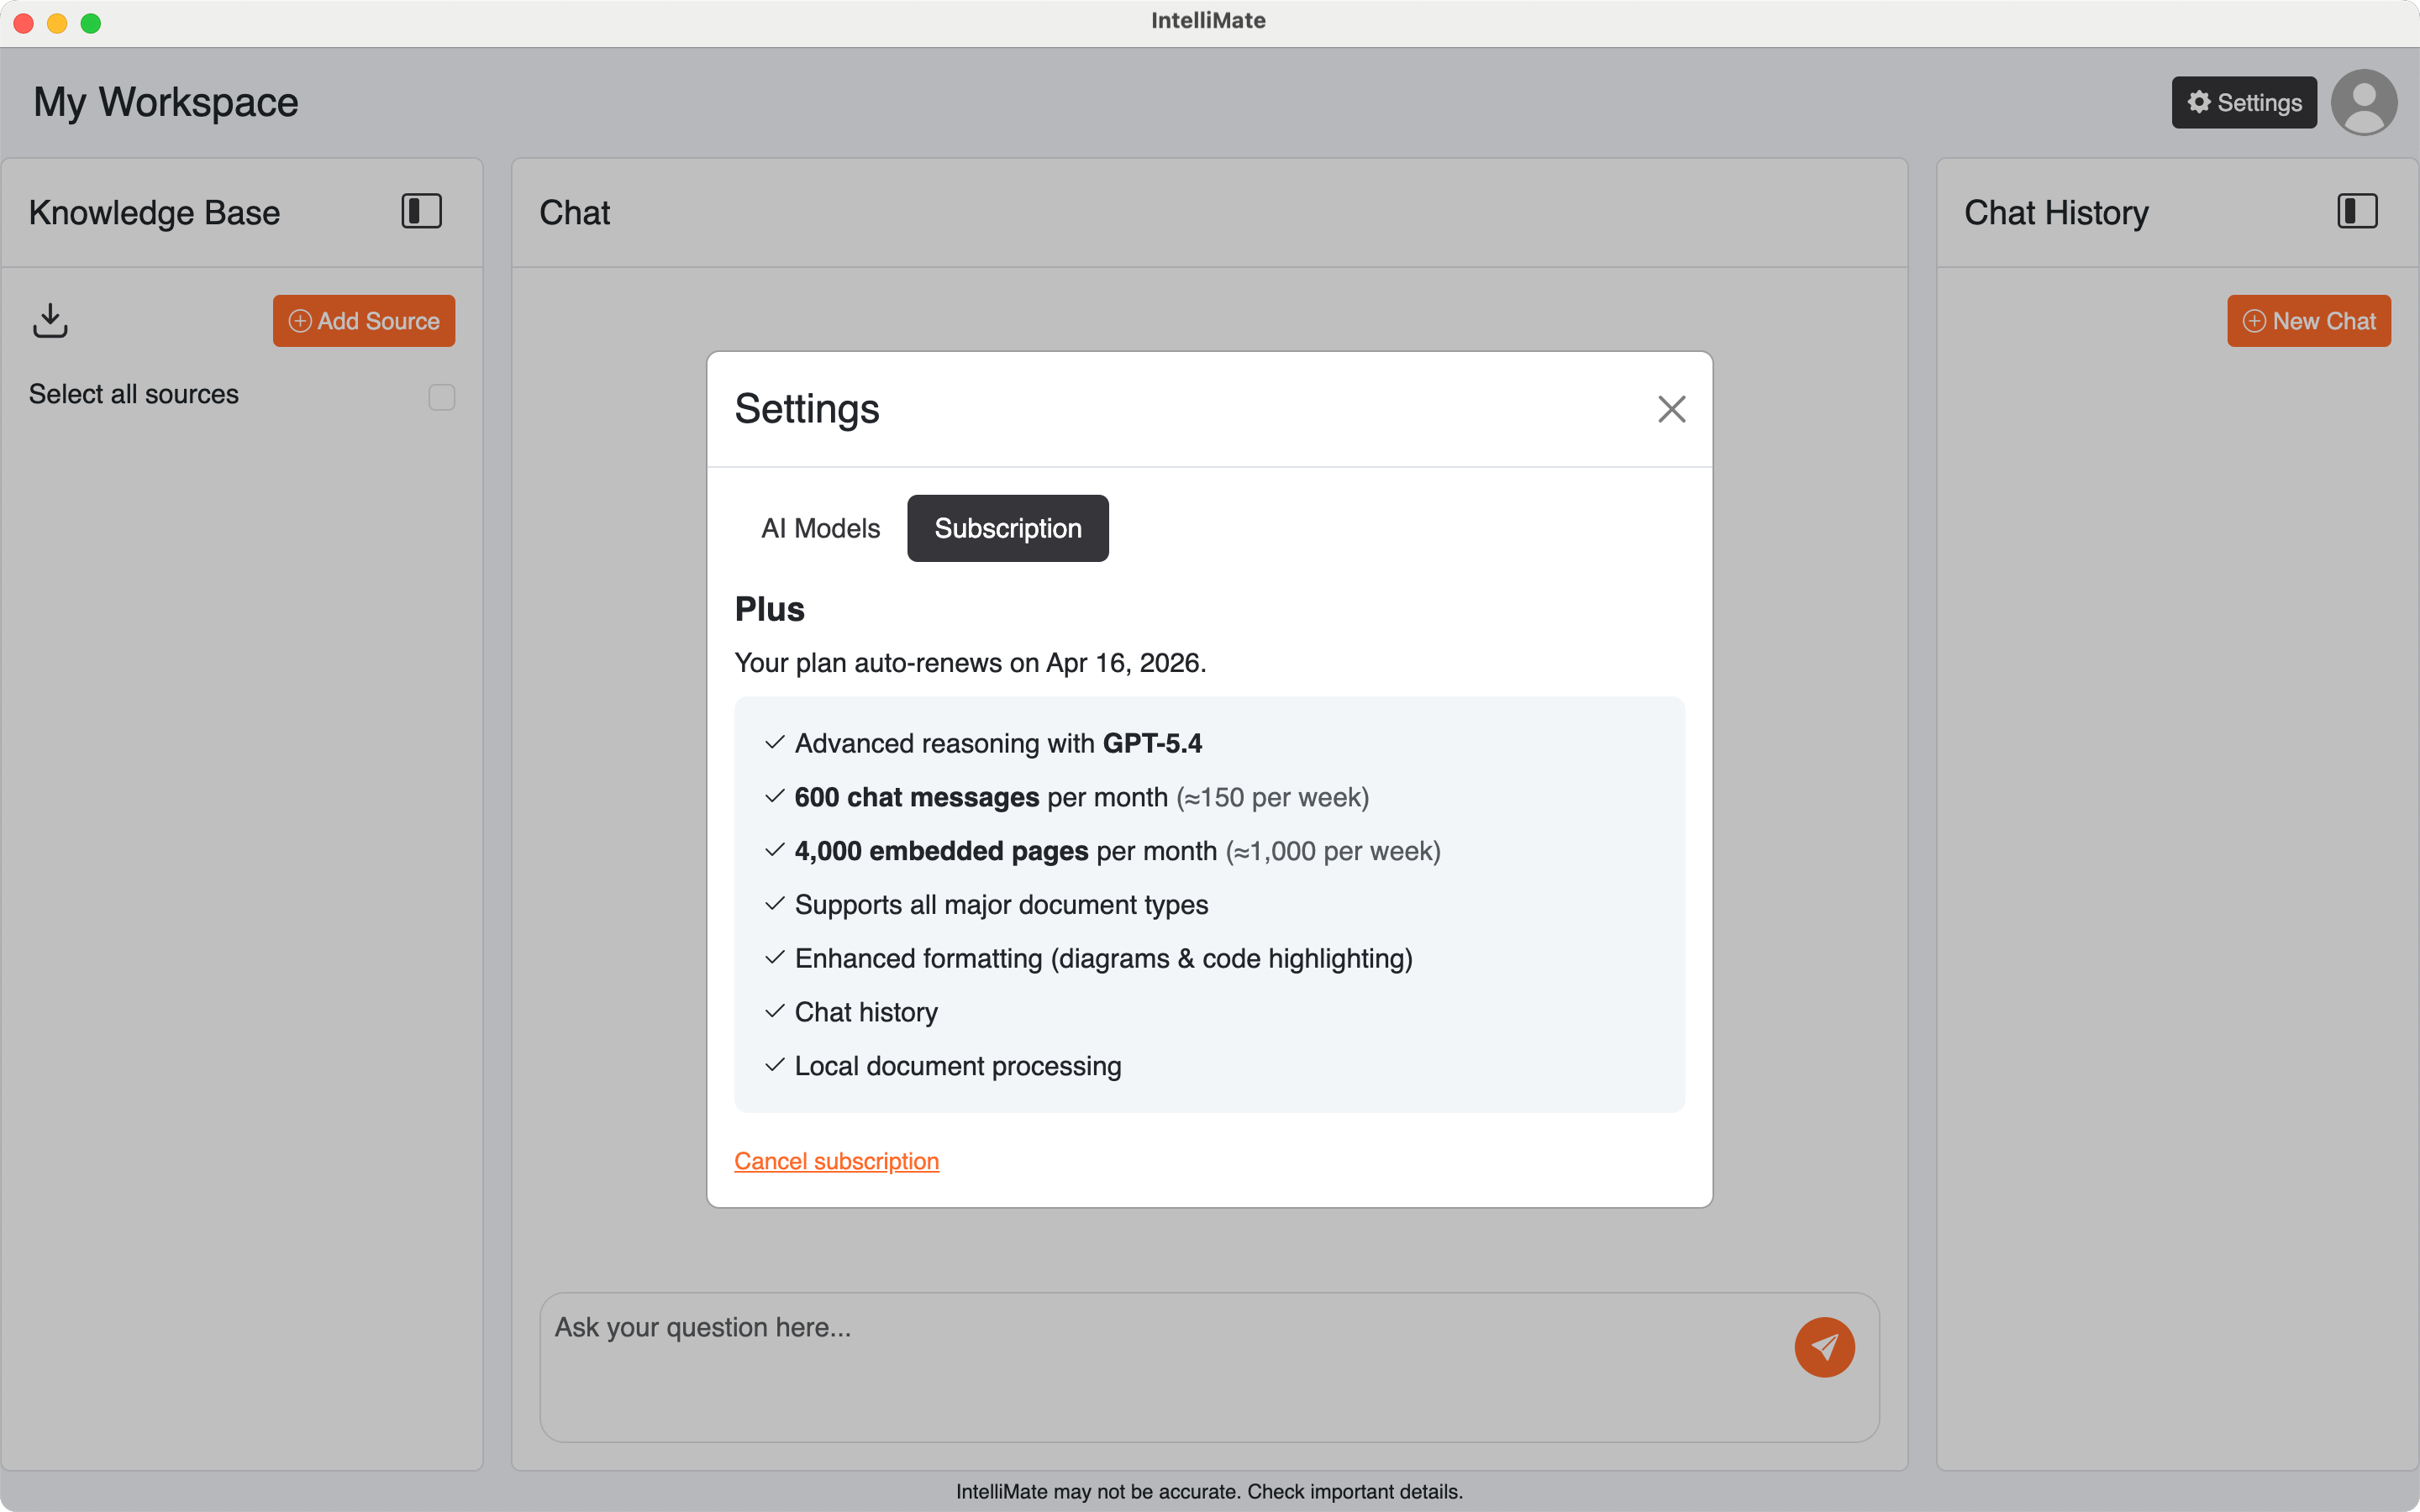The height and width of the screenshot is (1512, 2420).
Task: Send the message using the paper plane icon
Action: tap(1823, 1347)
